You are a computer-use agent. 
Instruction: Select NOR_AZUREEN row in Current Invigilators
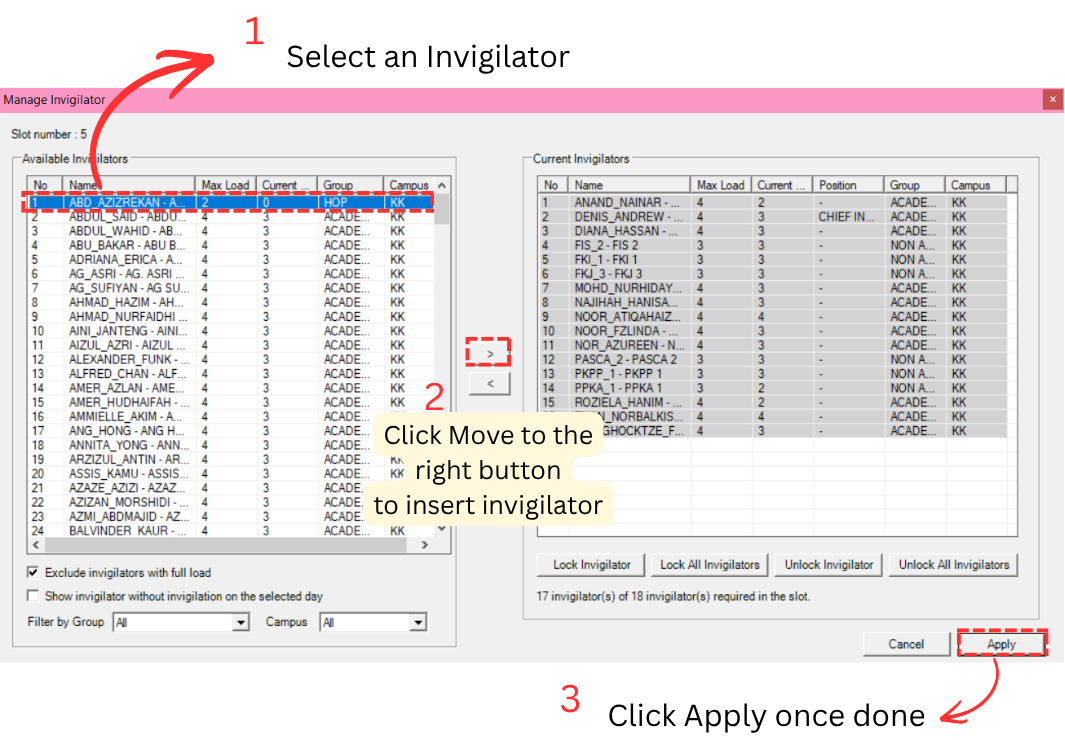773,345
